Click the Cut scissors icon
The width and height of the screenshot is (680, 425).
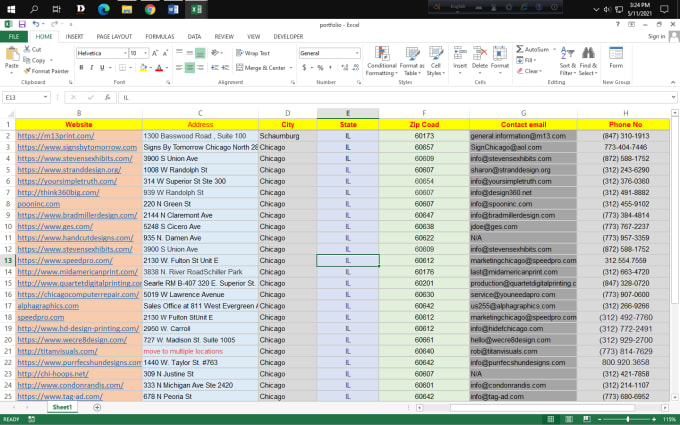pos(27,49)
